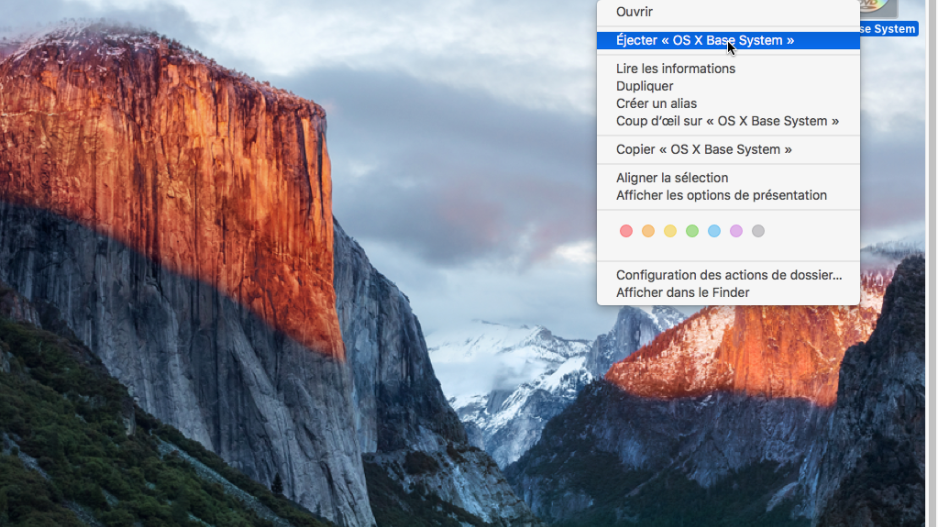Image resolution: width=938 pixels, height=527 pixels.
Task: Open Coup d'œil sur « OS X Base System »
Action: (x=728, y=121)
